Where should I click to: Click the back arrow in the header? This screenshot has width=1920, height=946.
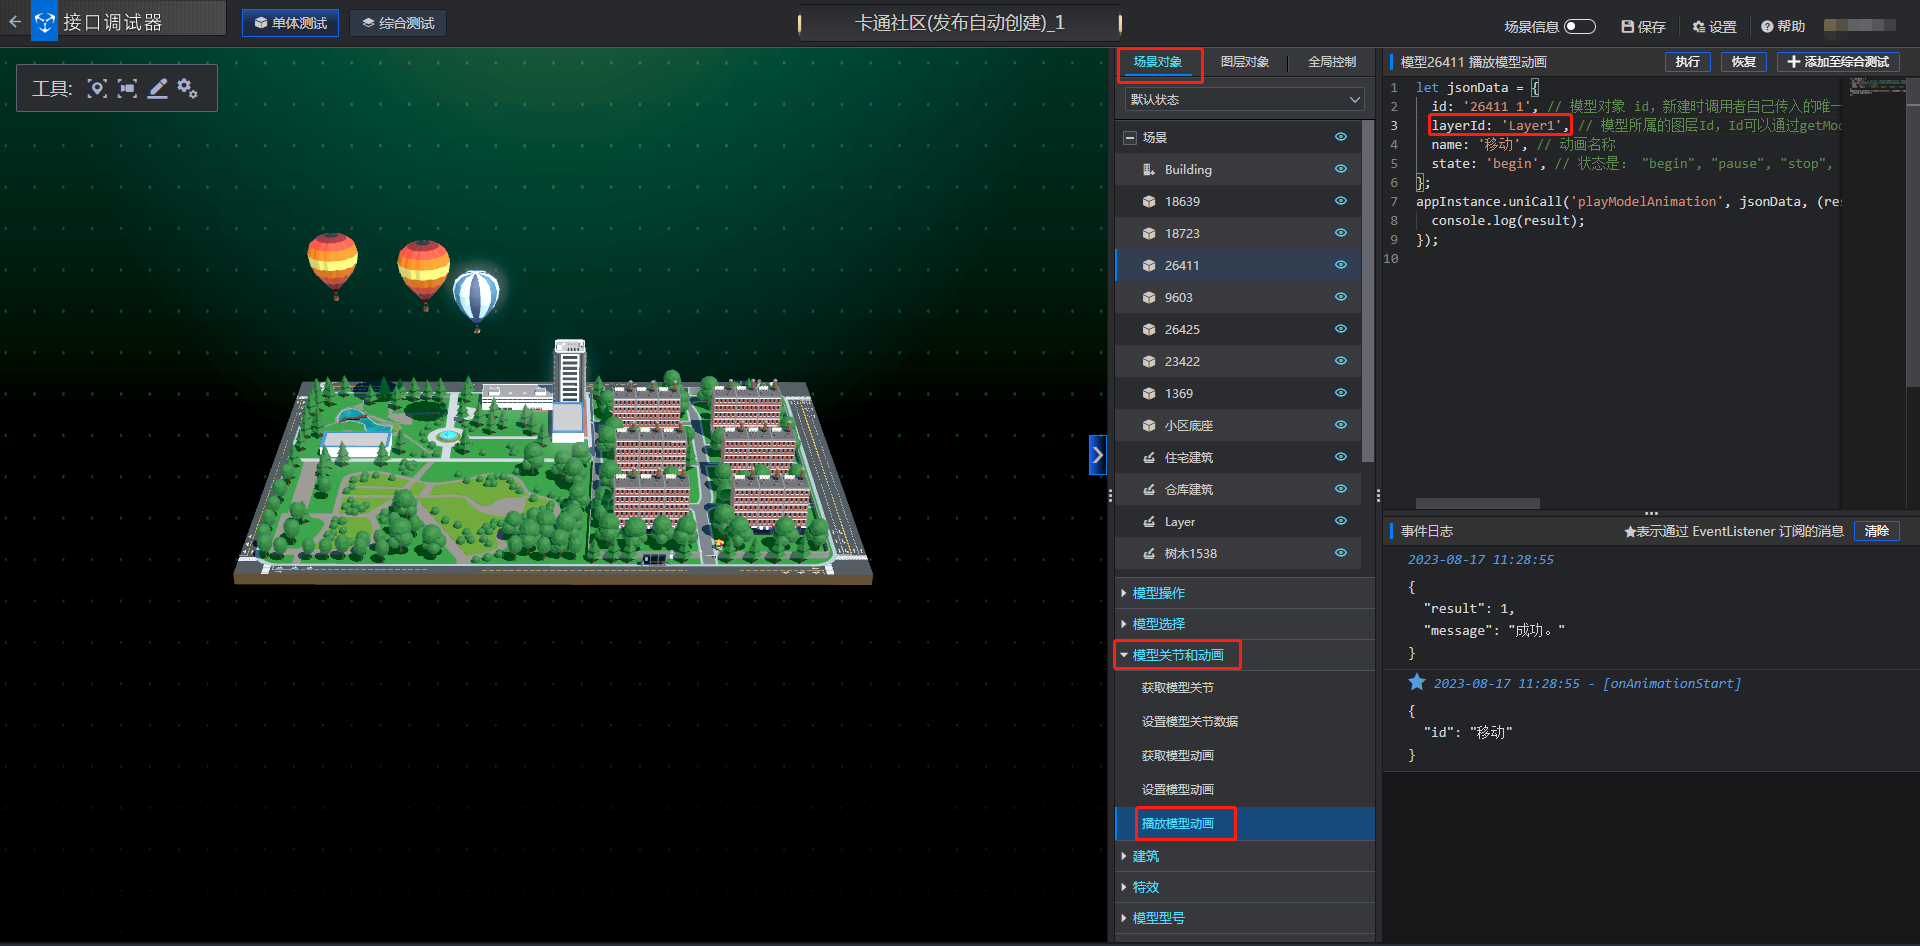tap(15, 21)
